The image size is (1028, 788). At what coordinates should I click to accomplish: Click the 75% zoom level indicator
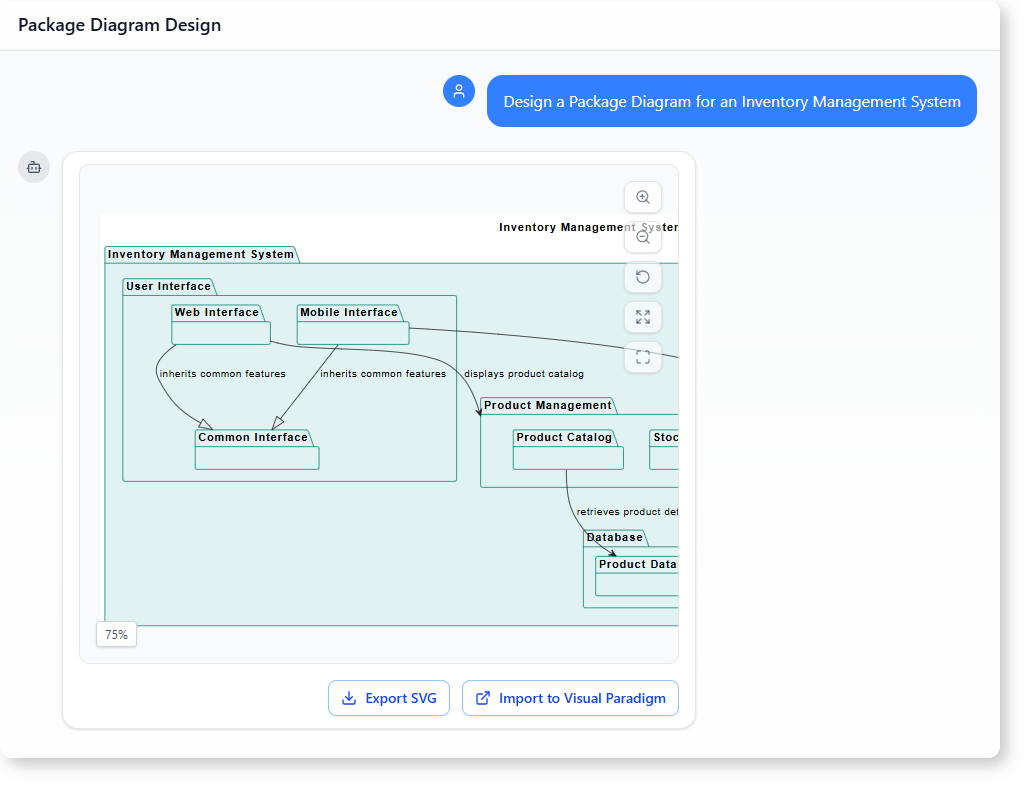pos(116,634)
